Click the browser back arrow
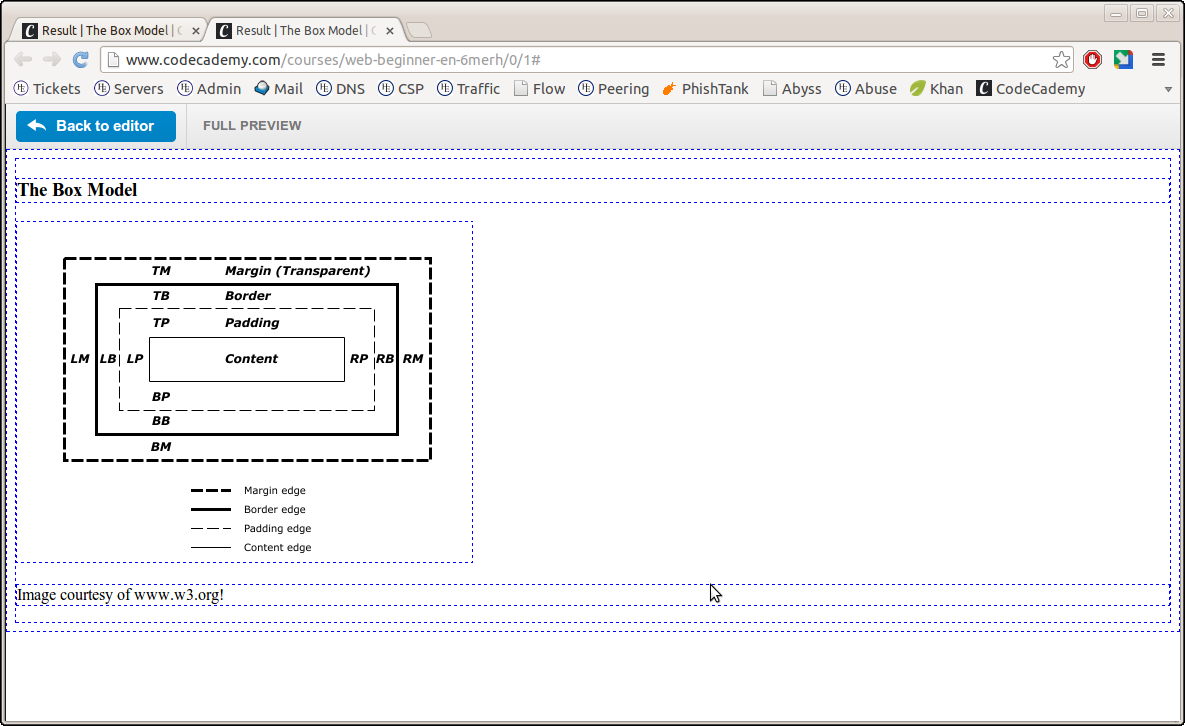This screenshot has width=1185, height=726. click(x=23, y=60)
